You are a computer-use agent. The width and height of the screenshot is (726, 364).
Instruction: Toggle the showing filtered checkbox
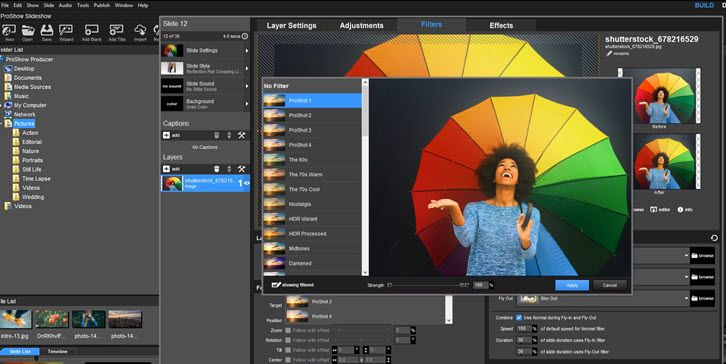point(276,285)
